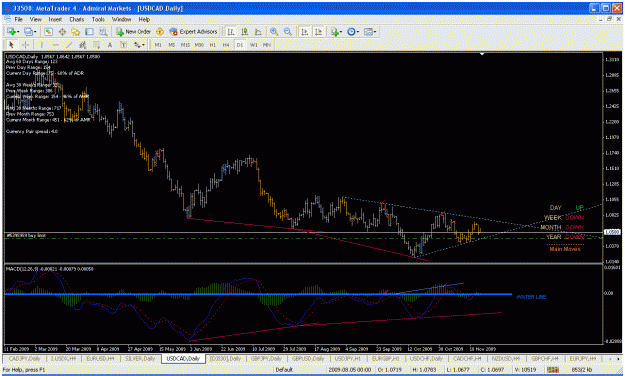
Task: Click the New Order button
Action: [134, 32]
